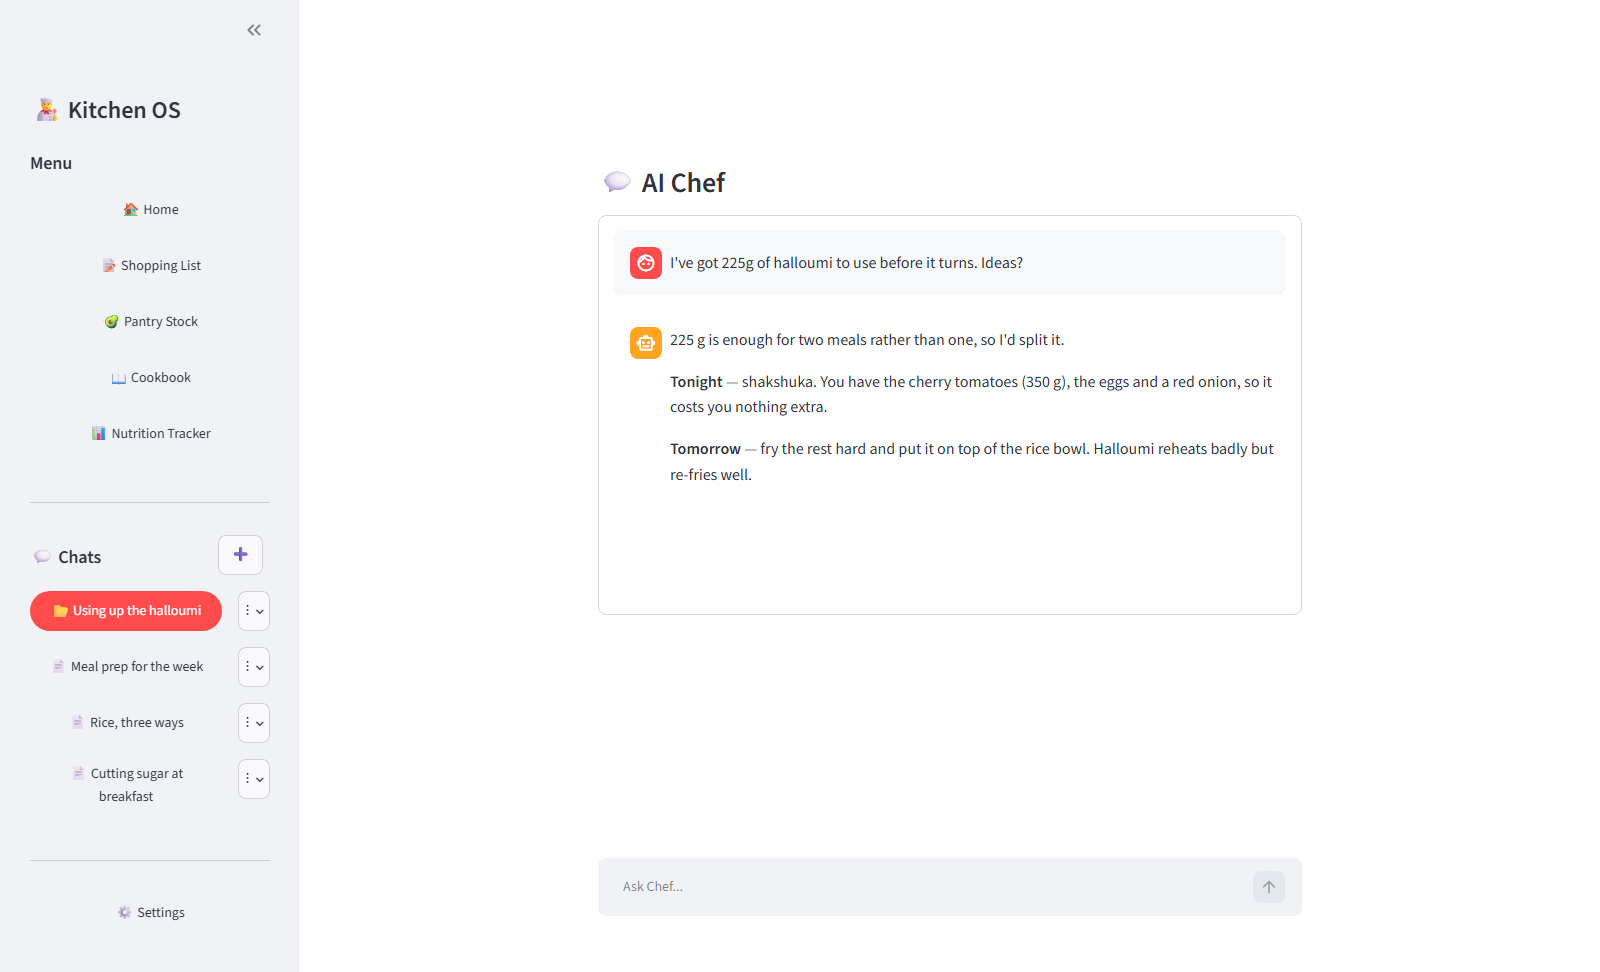View the Nutrition Tracker
1600x972 pixels.
[x=150, y=433]
